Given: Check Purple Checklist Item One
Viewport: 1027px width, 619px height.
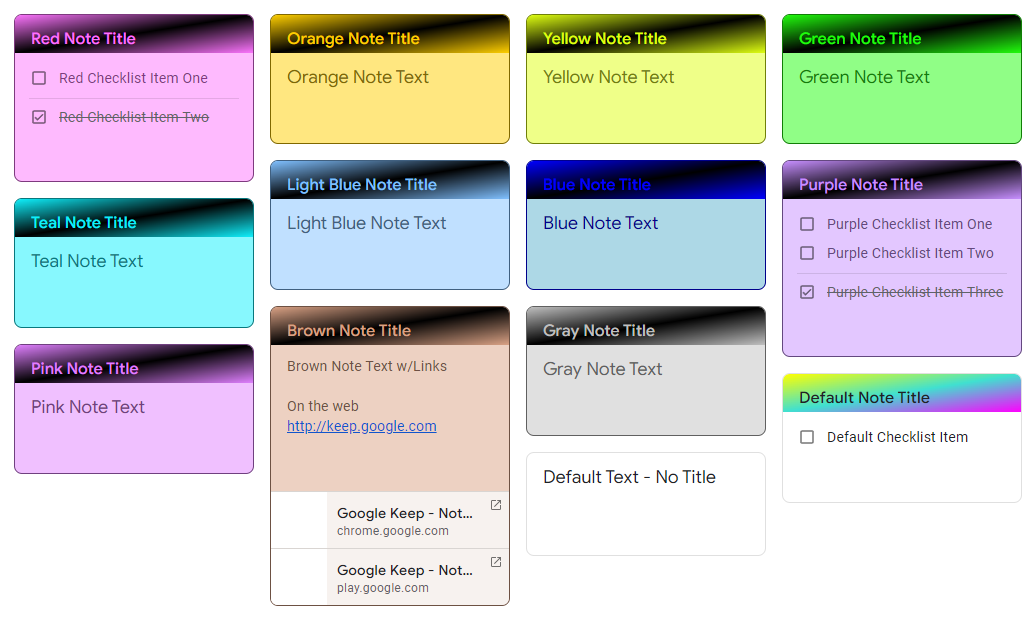Looking at the screenshot, I should click(x=806, y=224).
